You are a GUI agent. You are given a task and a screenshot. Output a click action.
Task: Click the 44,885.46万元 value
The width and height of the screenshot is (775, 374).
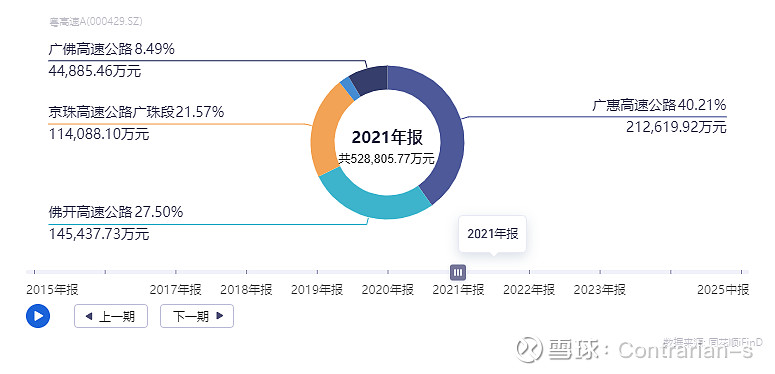coord(95,71)
